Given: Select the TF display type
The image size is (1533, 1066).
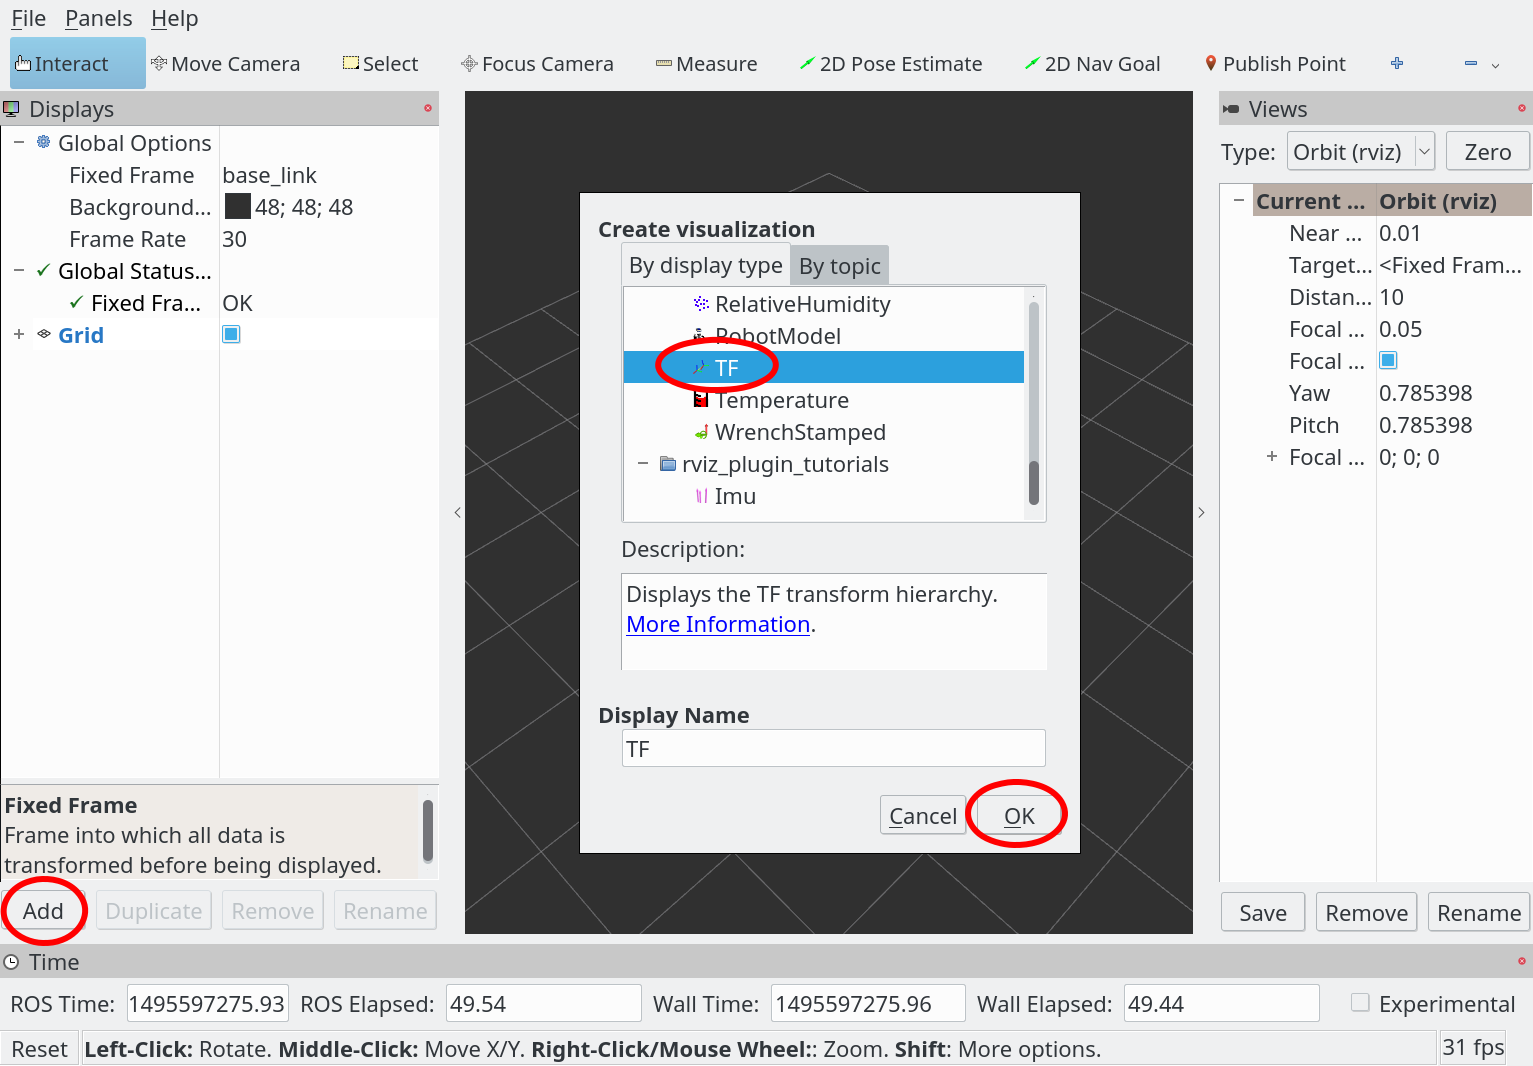Looking at the screenshot, I should 824,367.
